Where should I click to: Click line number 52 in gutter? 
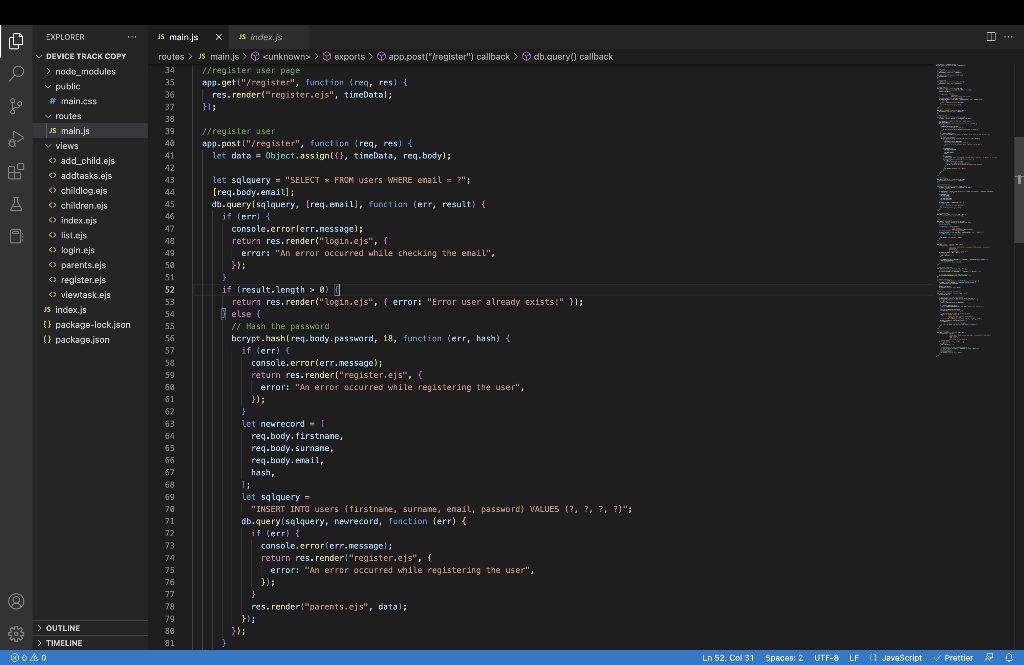pyautogui.click(x=170, y=290)
